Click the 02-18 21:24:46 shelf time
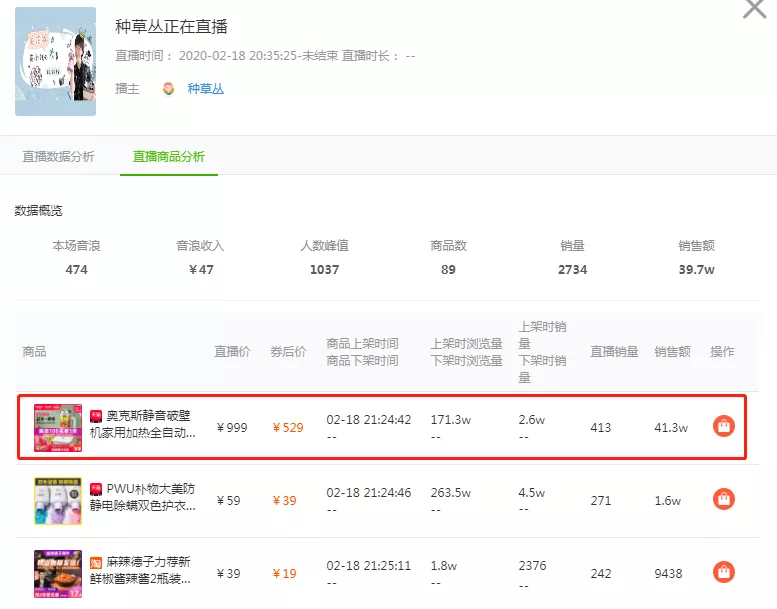The image size is (777, 609). (x=369, y=493)
